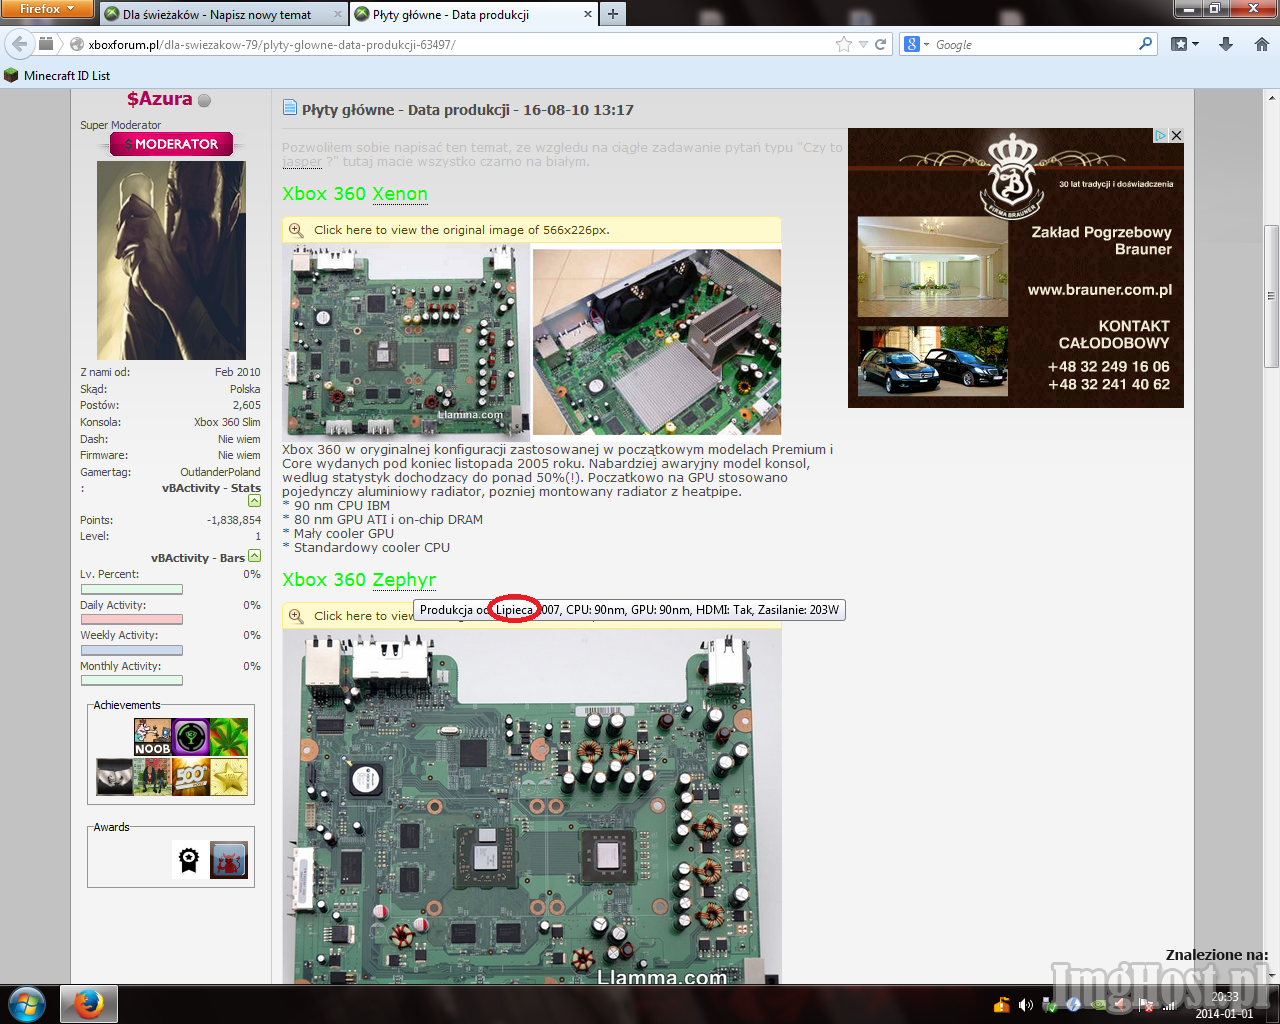Image resolution: width=1280 pixels, height=1024 pixels.
Task: Collapse the vBActivity - Bars section
Action: pyautogui.click(x=254, y=556)
